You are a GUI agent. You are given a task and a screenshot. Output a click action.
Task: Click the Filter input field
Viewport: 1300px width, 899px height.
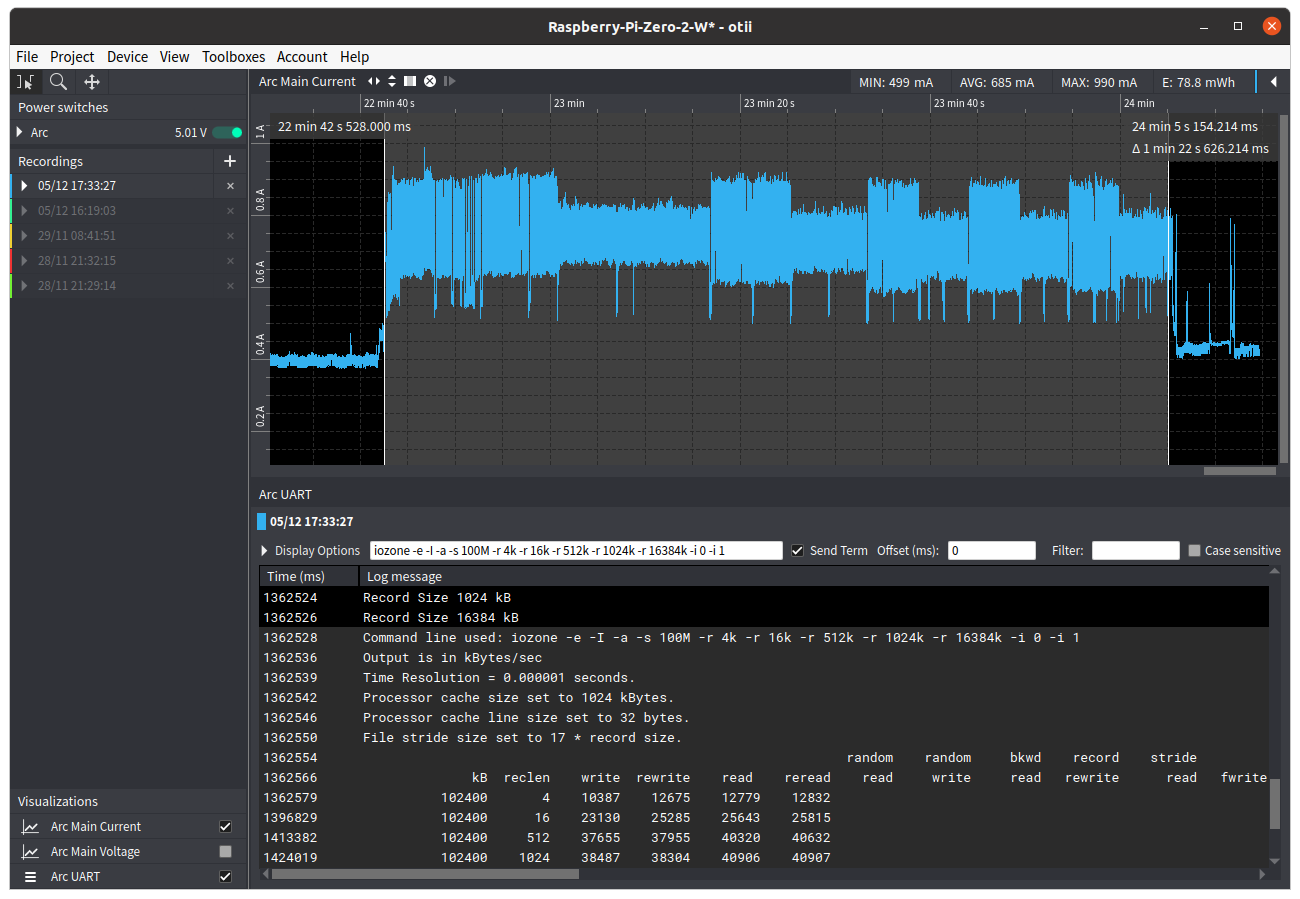[x=1136, y=550]
